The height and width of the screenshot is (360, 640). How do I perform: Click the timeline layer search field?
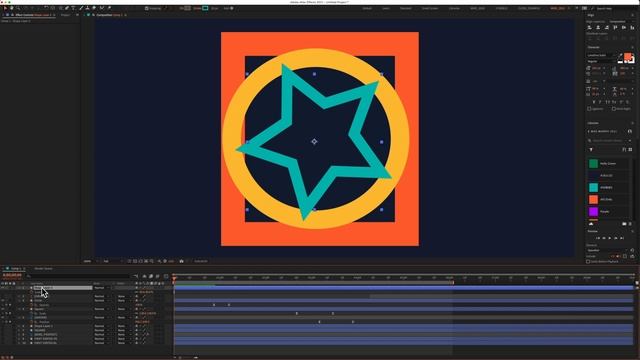click(80, 276)
